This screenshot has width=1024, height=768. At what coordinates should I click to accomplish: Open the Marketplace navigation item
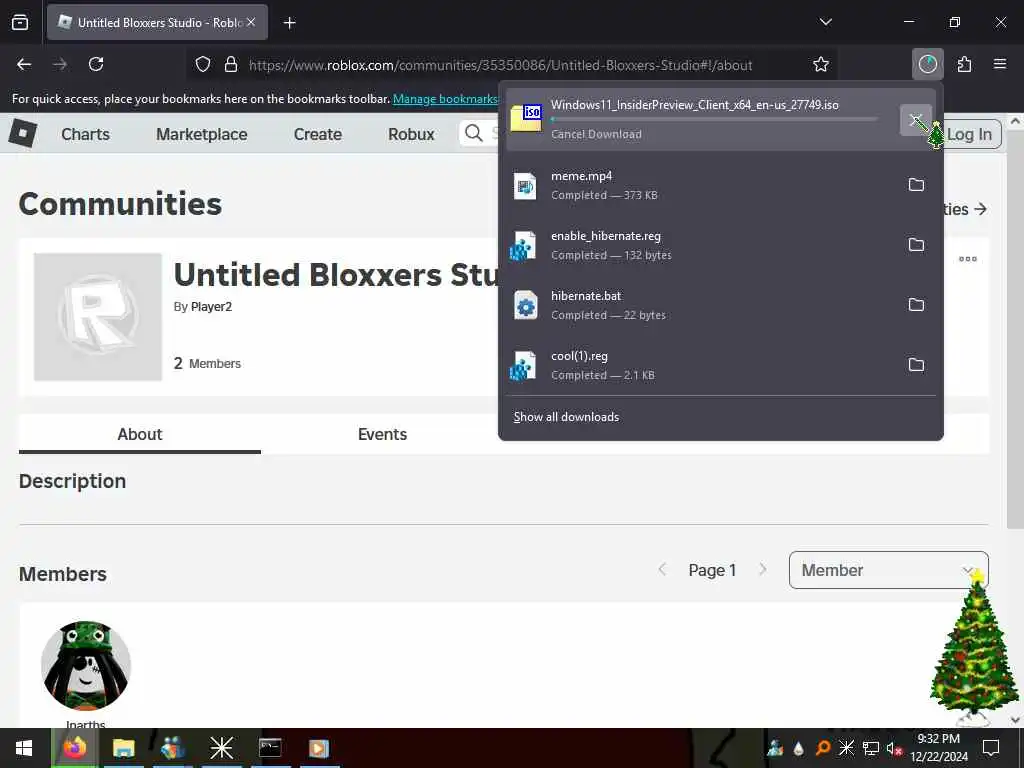(202, 134)
